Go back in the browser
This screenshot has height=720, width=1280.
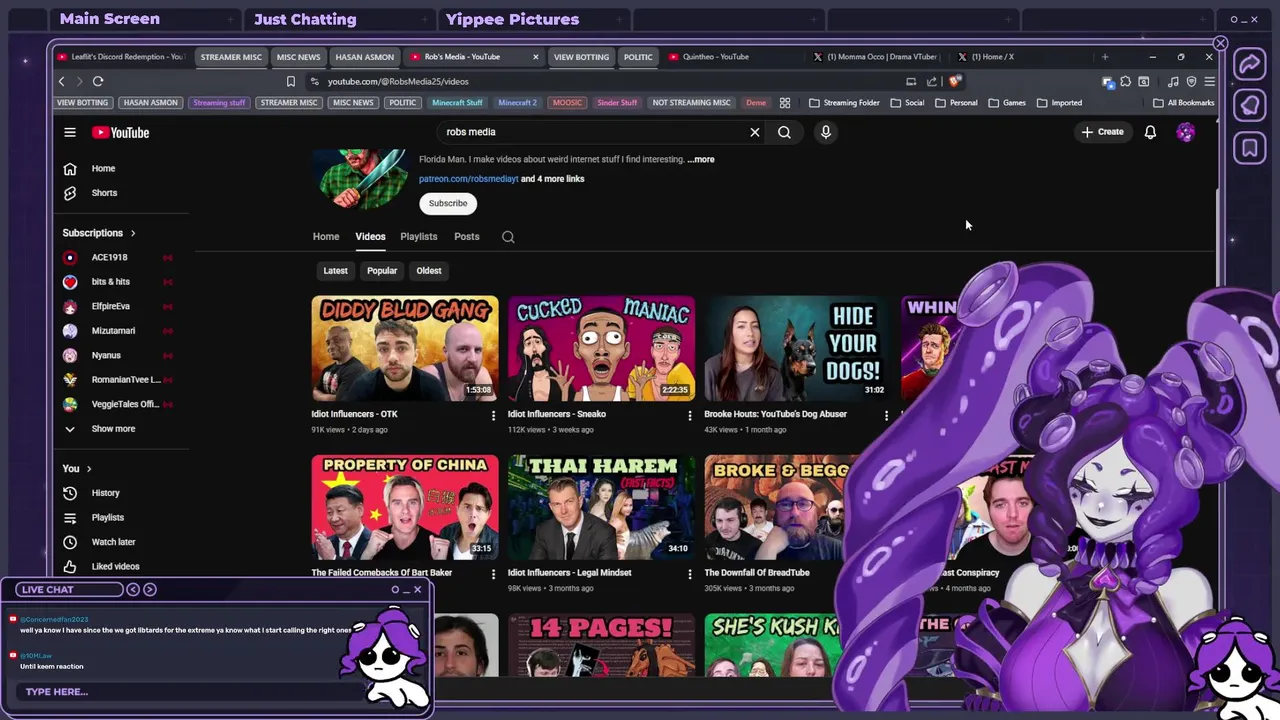pos(61,81)
